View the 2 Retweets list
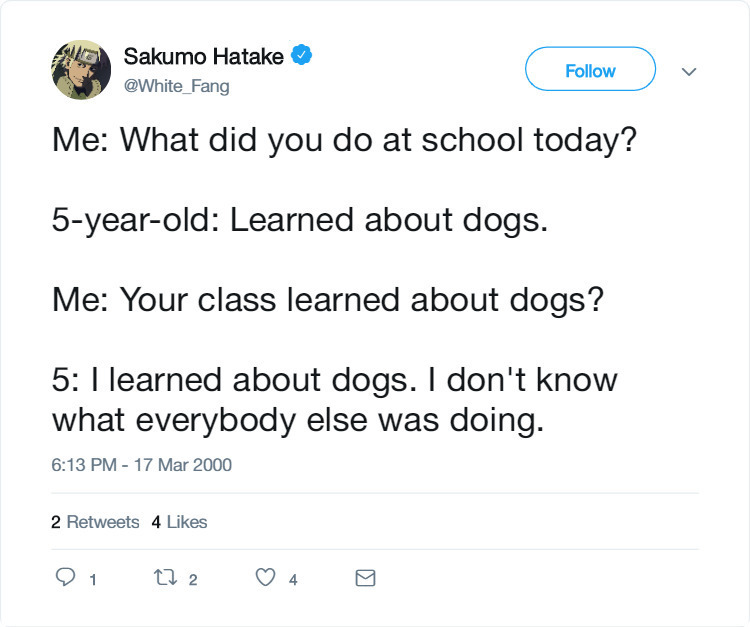The width and height of the screenshot is (750, 627). (95, 521)
